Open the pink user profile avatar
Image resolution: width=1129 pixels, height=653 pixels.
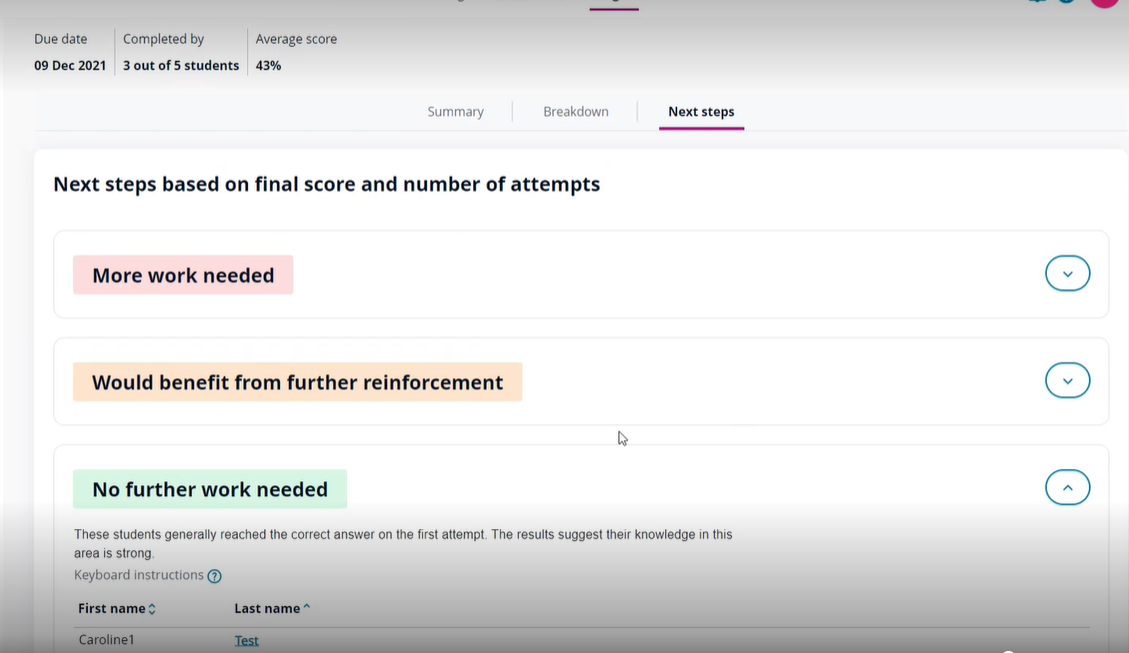(1104, 2)
